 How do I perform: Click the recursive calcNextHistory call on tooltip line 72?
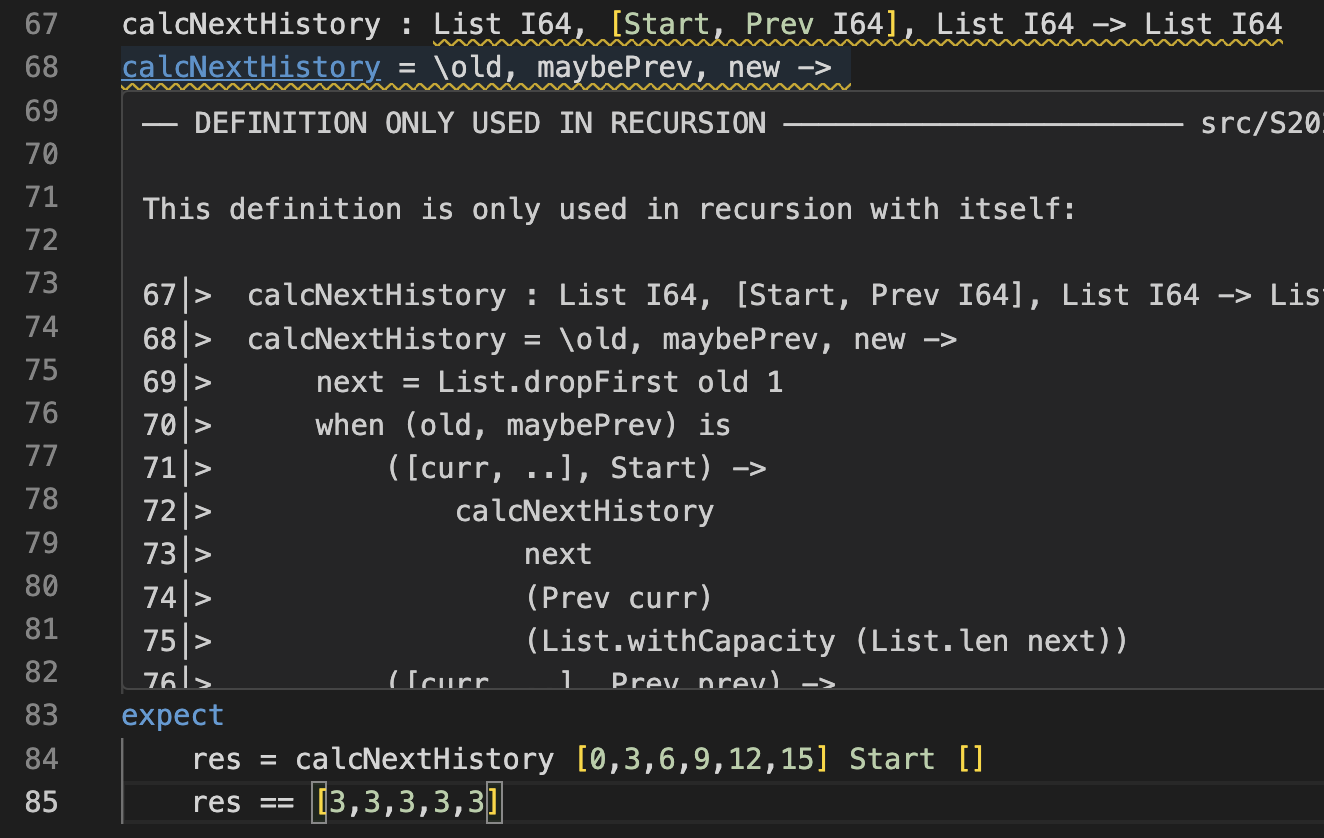pos(584,511)
